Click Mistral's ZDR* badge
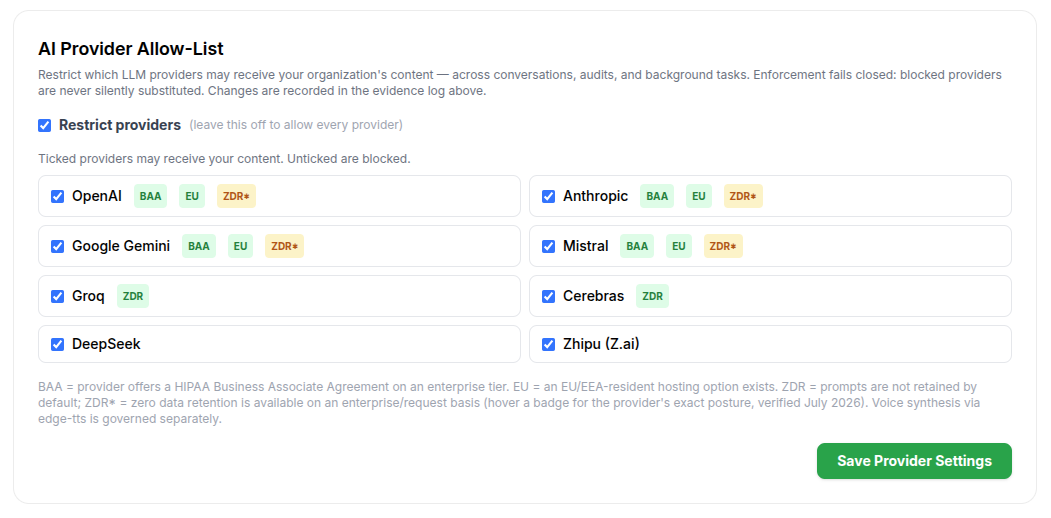Viewport: 1051px width, 518px height. (x=723, y=246)
